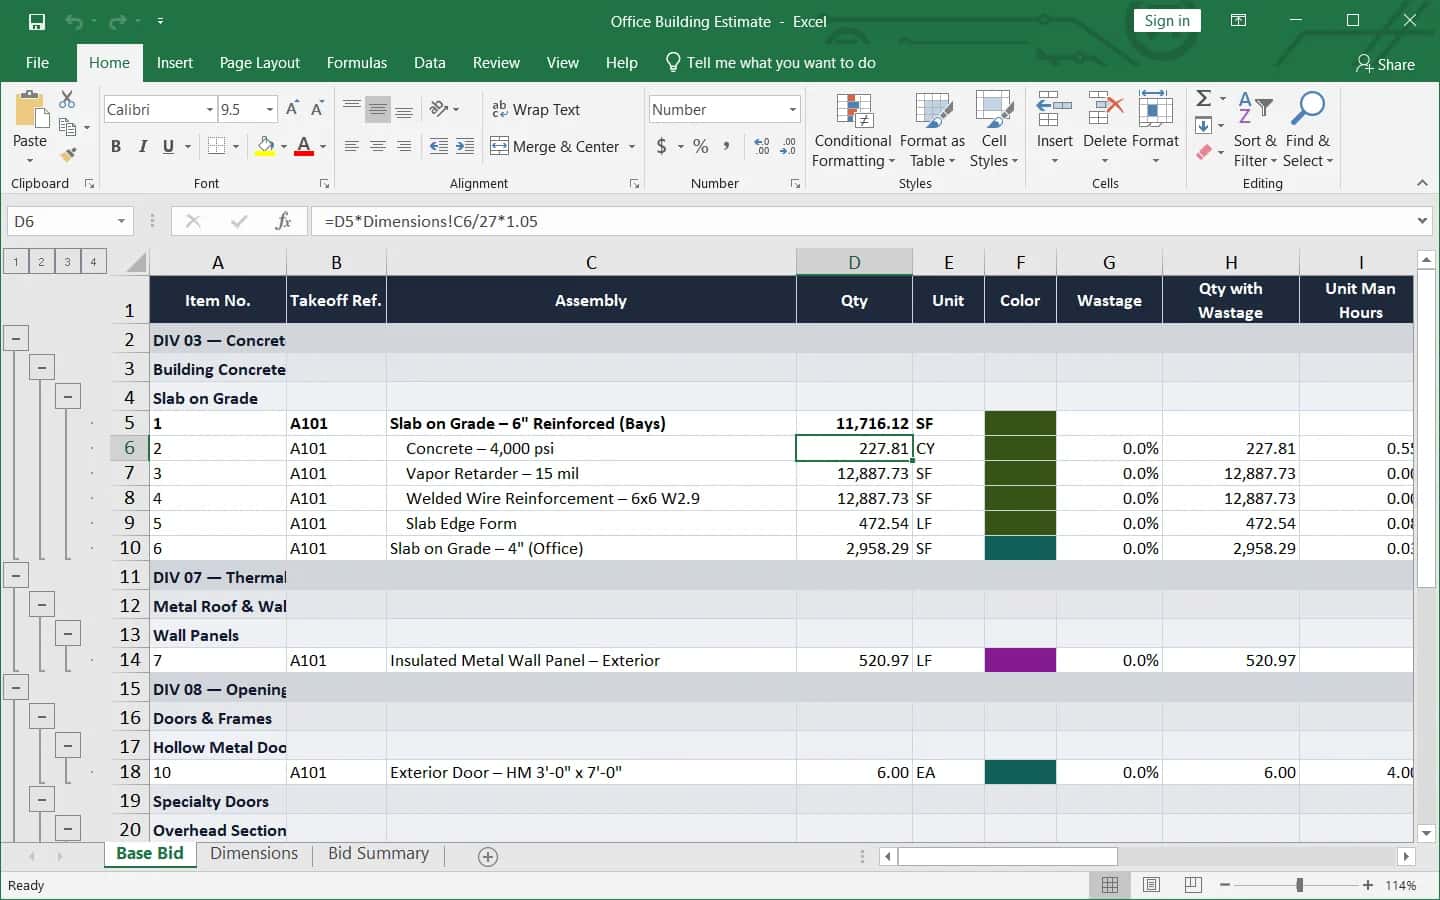
Task: Collapse the Slab on Grade outline group
Action: click(x=68, y=397)
